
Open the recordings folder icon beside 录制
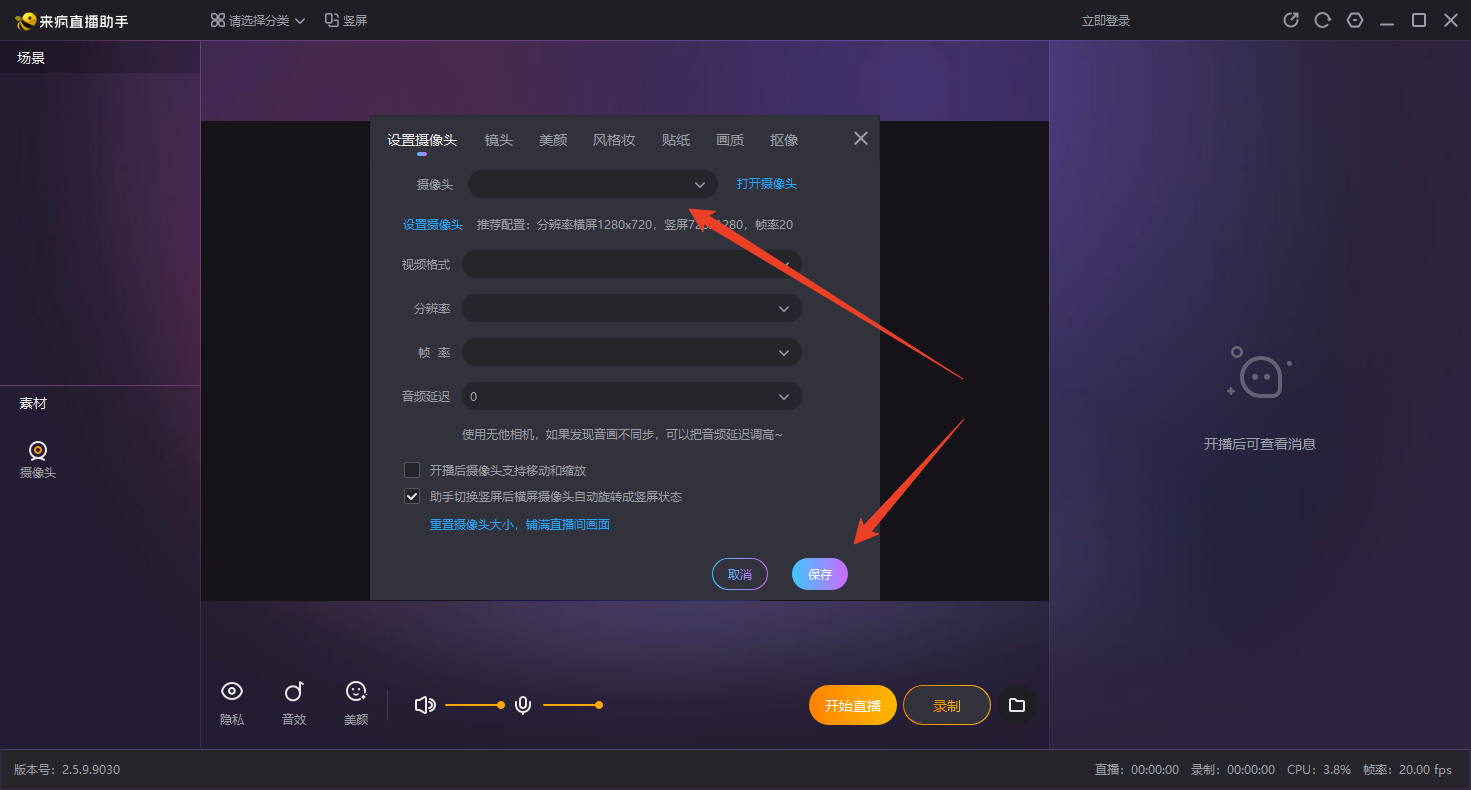pos(1016,705)
